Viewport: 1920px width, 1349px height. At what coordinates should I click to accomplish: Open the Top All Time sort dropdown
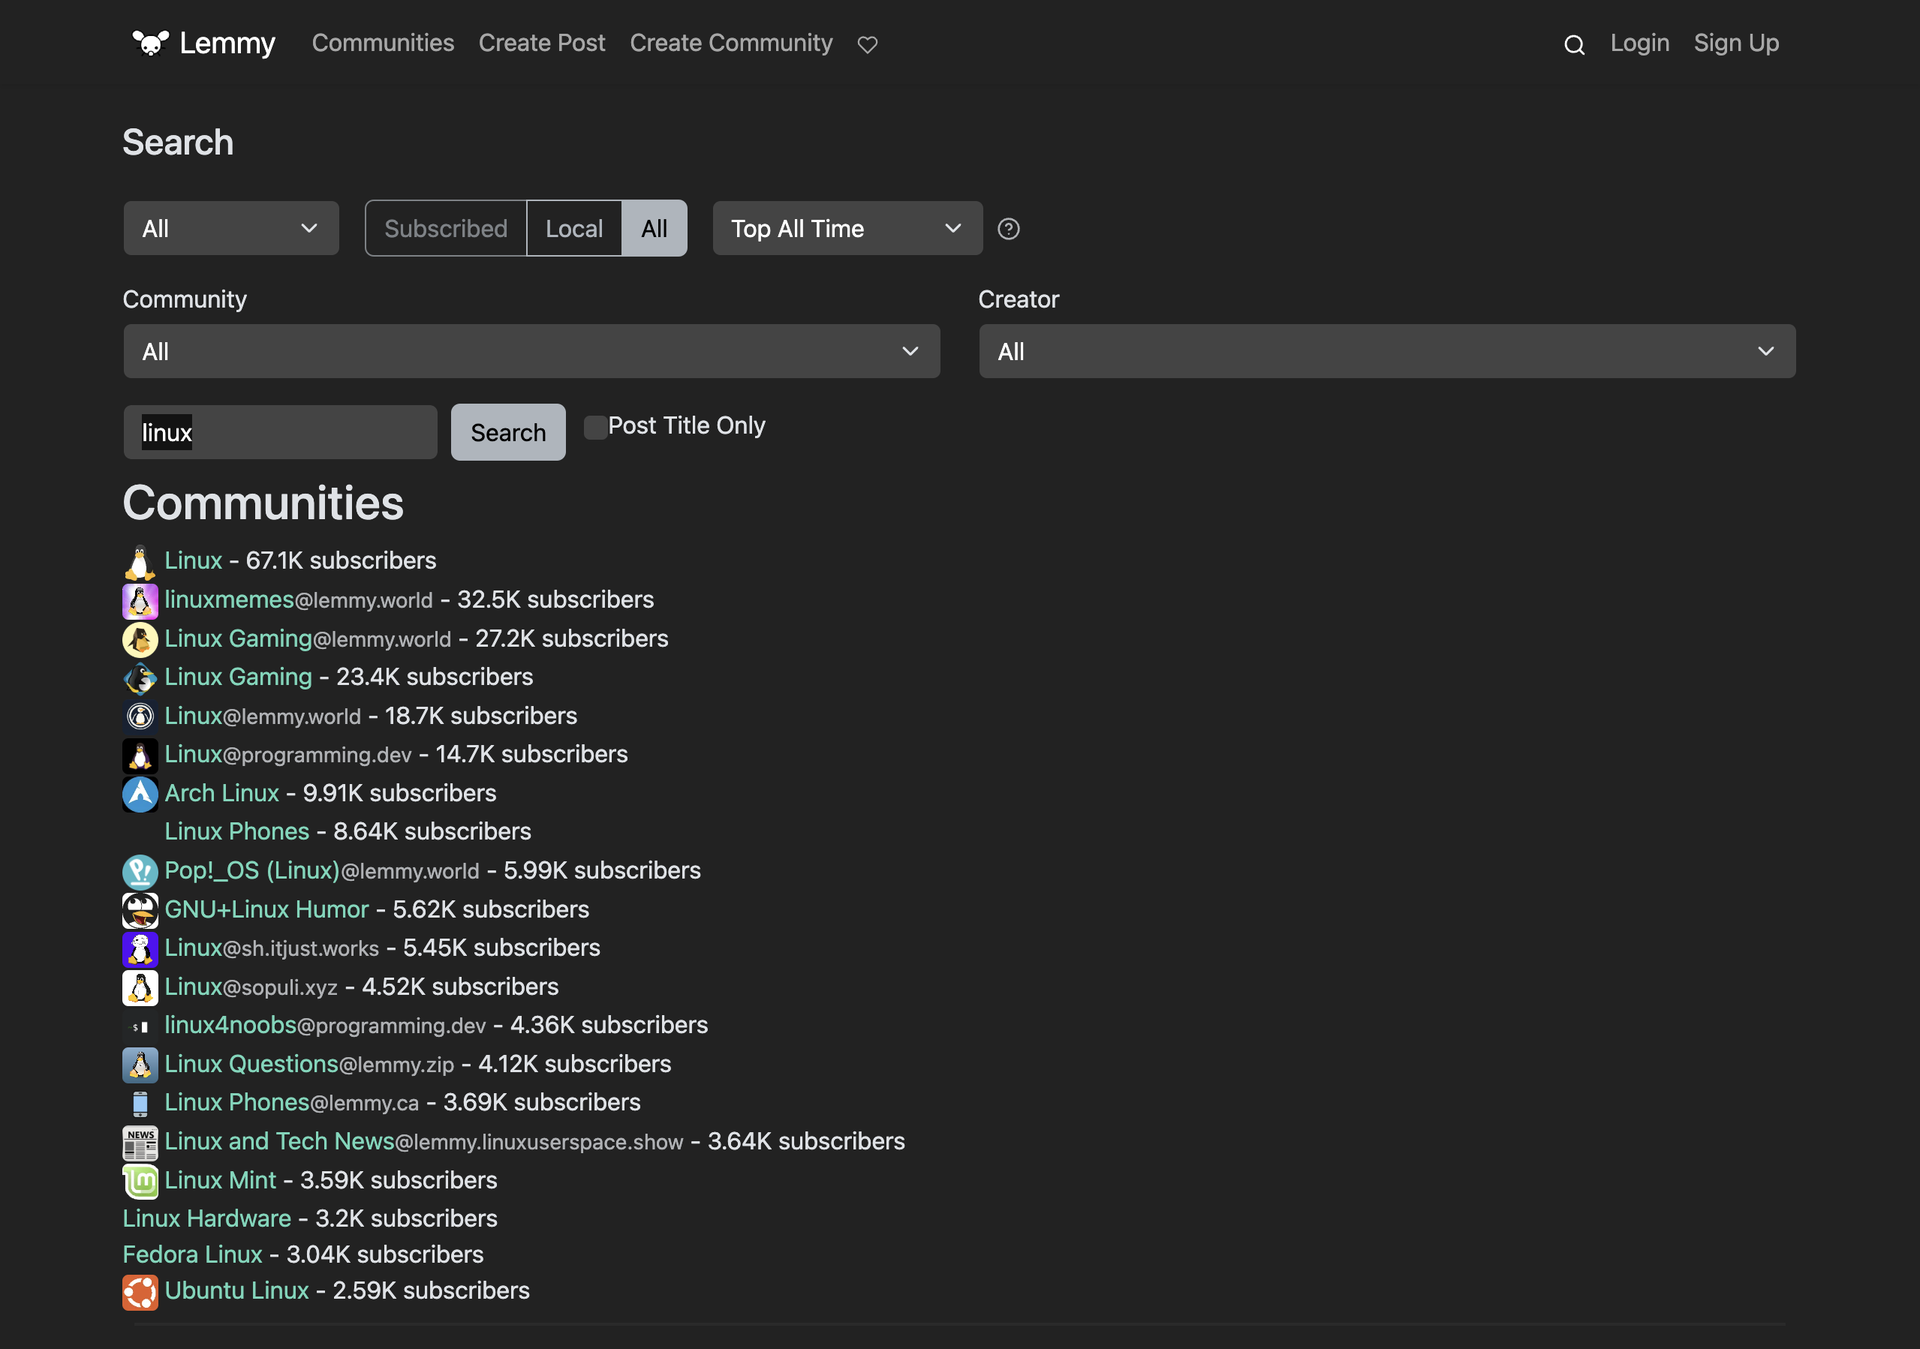click(x=848, y=229)
